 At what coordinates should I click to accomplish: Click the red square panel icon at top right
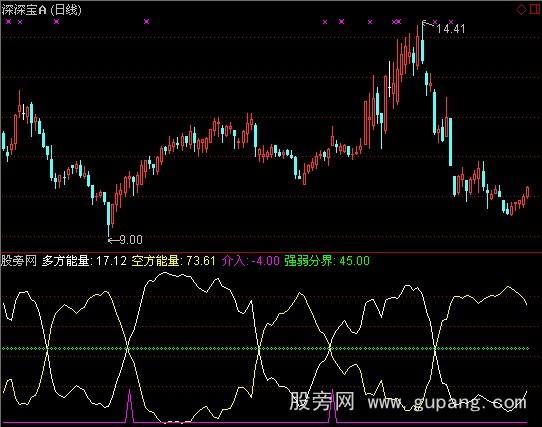coord(535,9)
